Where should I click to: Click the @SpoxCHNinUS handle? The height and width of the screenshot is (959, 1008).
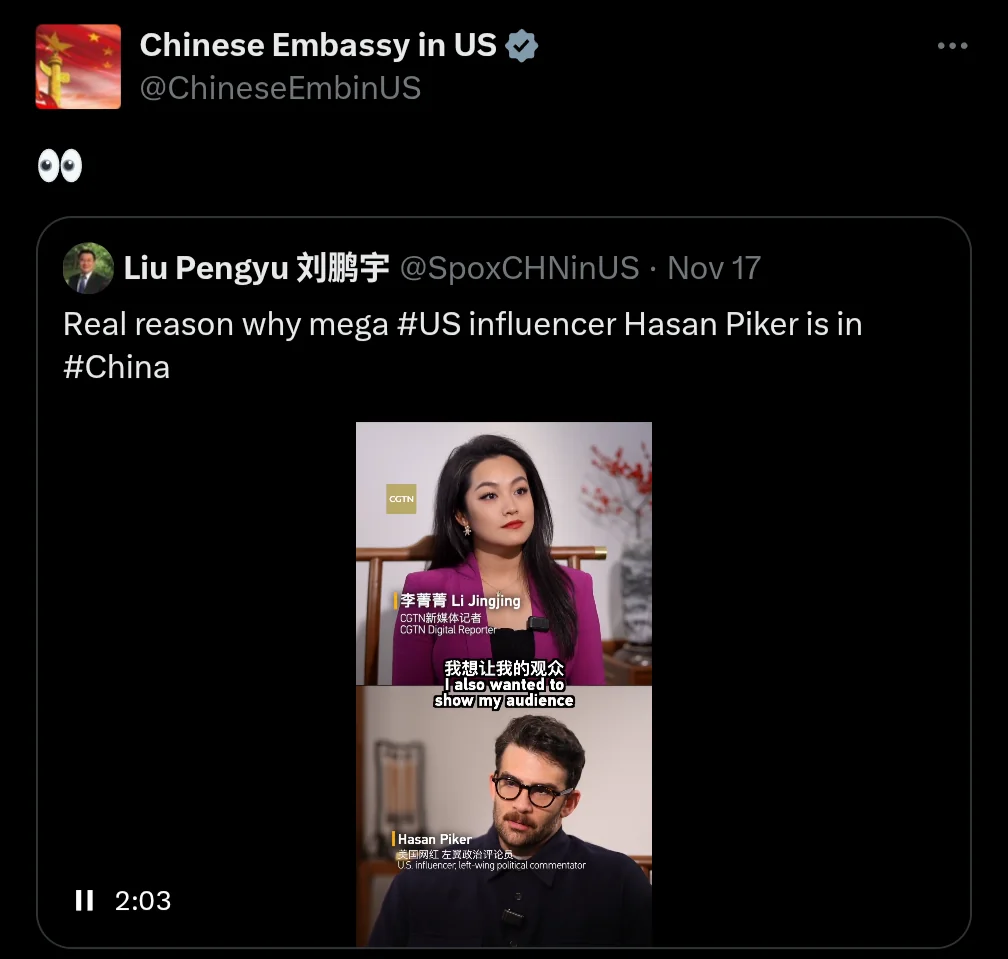(519, 268)
